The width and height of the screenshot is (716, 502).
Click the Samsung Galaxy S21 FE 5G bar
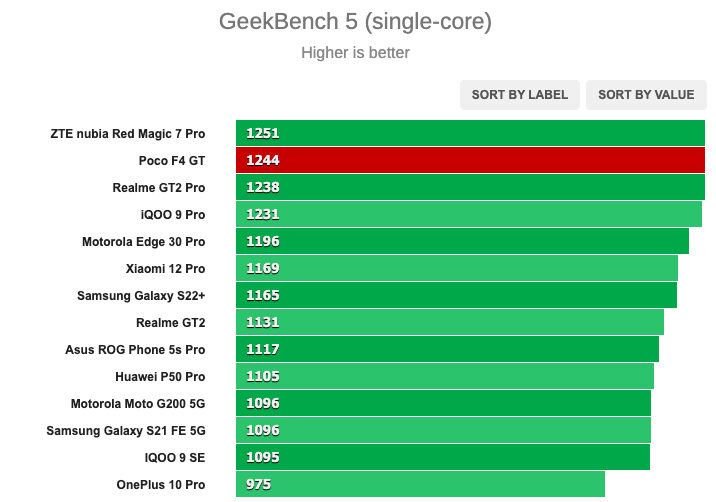coord(443,430)
